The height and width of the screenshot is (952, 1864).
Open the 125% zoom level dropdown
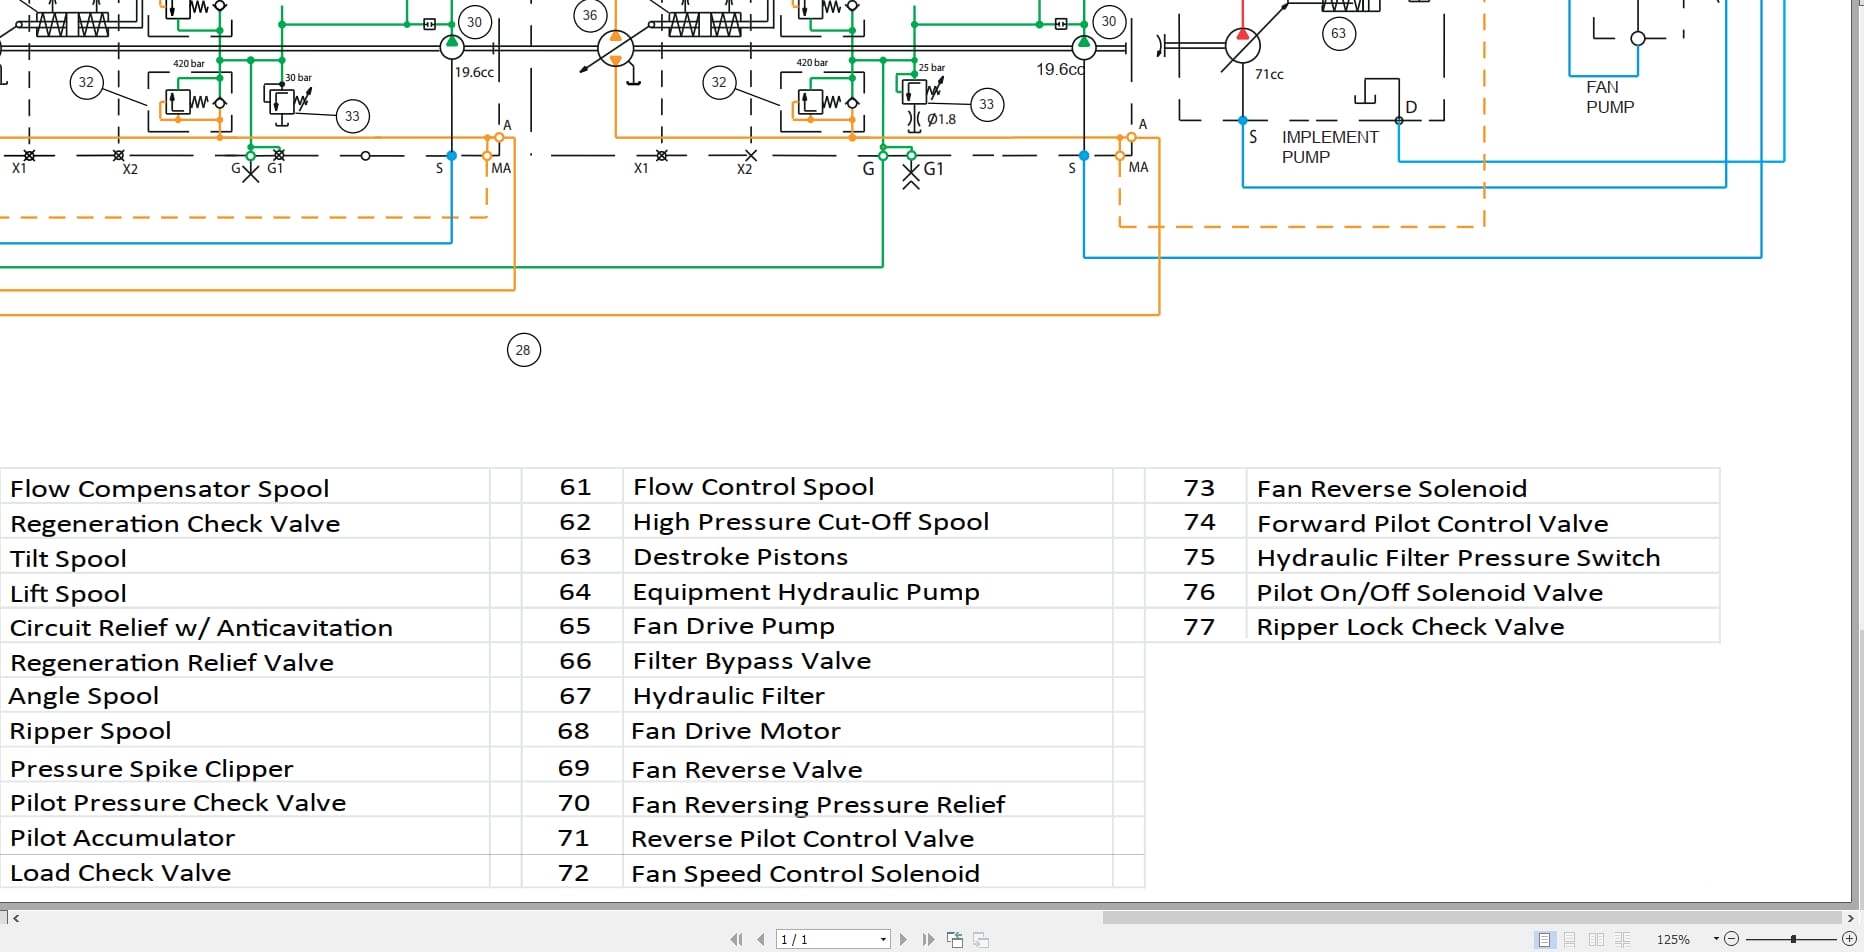click(1716, 939)
